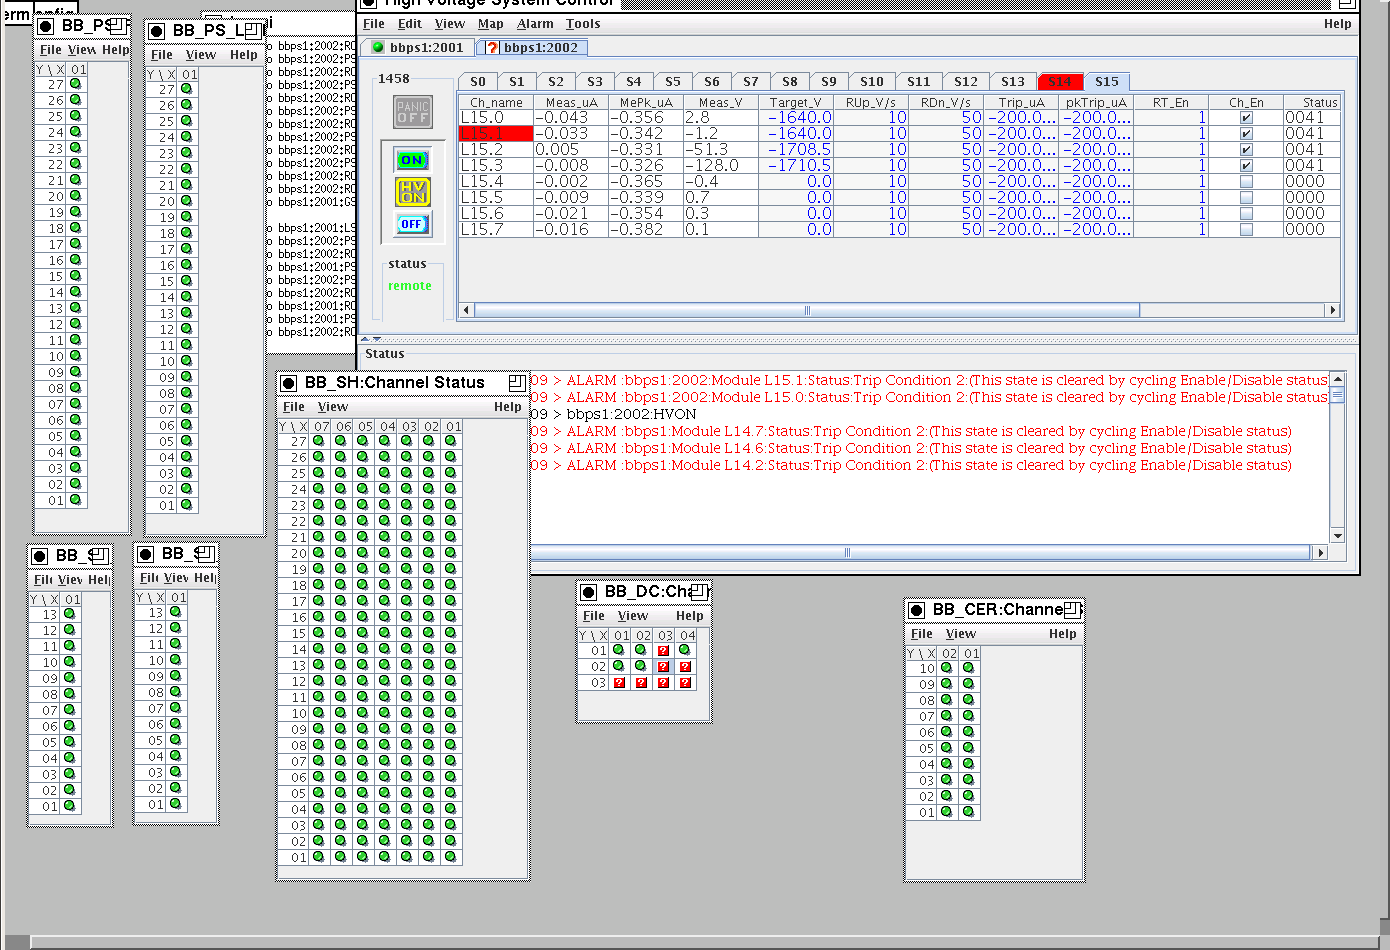Click red status cell row 03 column 04 in BB_DC
This screenshot has height=950, width=1390.
(685, 683)
